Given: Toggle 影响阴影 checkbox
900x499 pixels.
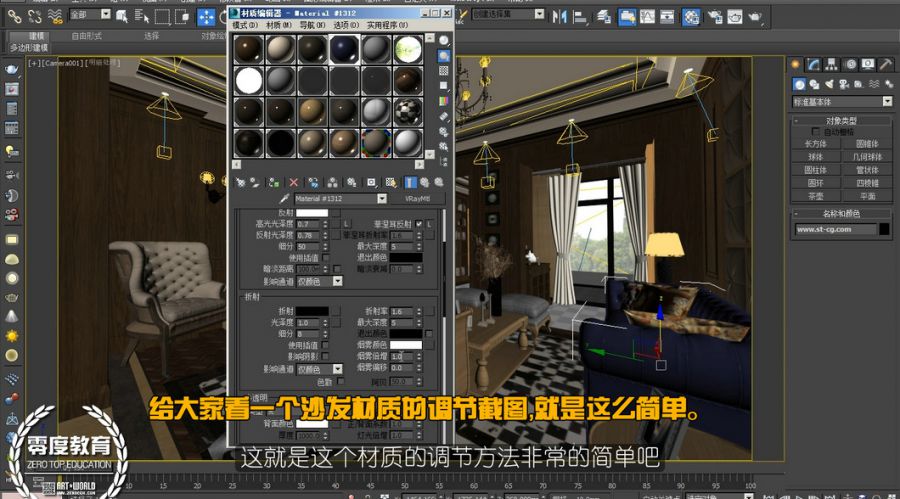Looking at the screenshot, I should pos(325,357).
